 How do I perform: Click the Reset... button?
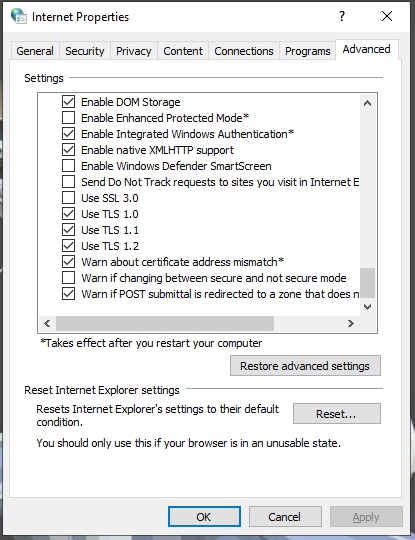(x=336, y=414)
